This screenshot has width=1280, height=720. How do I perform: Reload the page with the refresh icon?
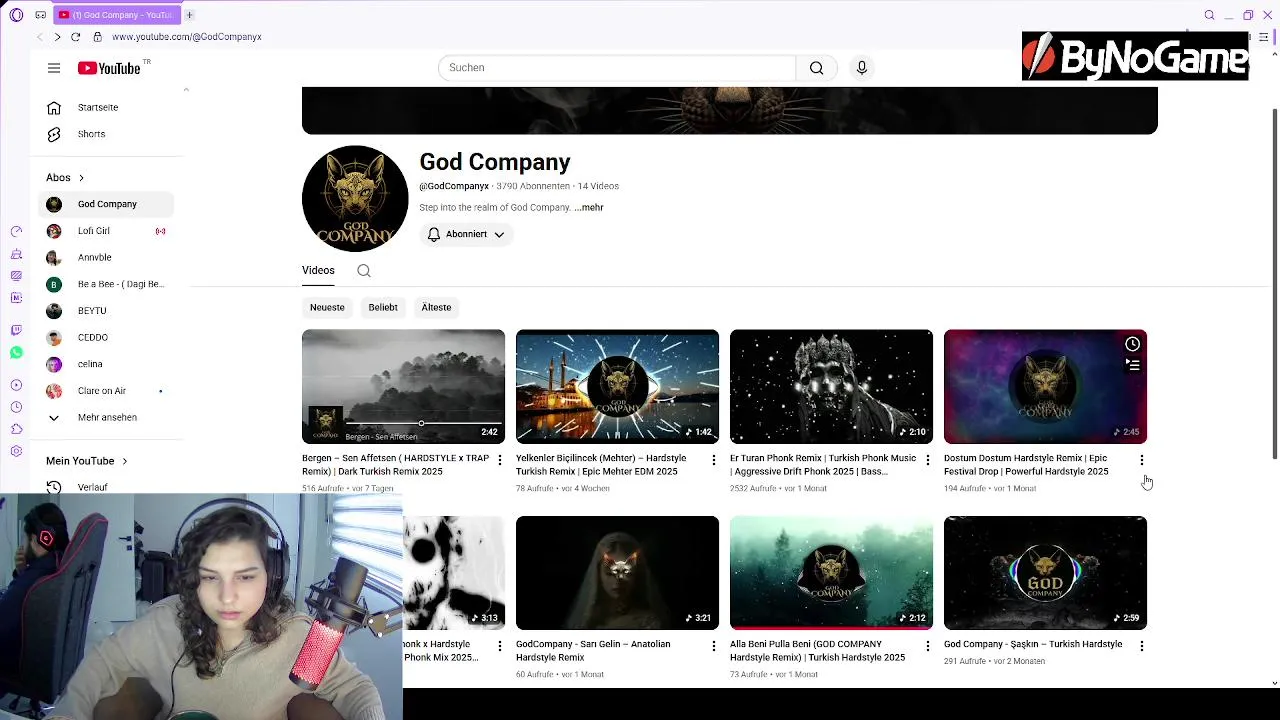click(x=75, y=37)
